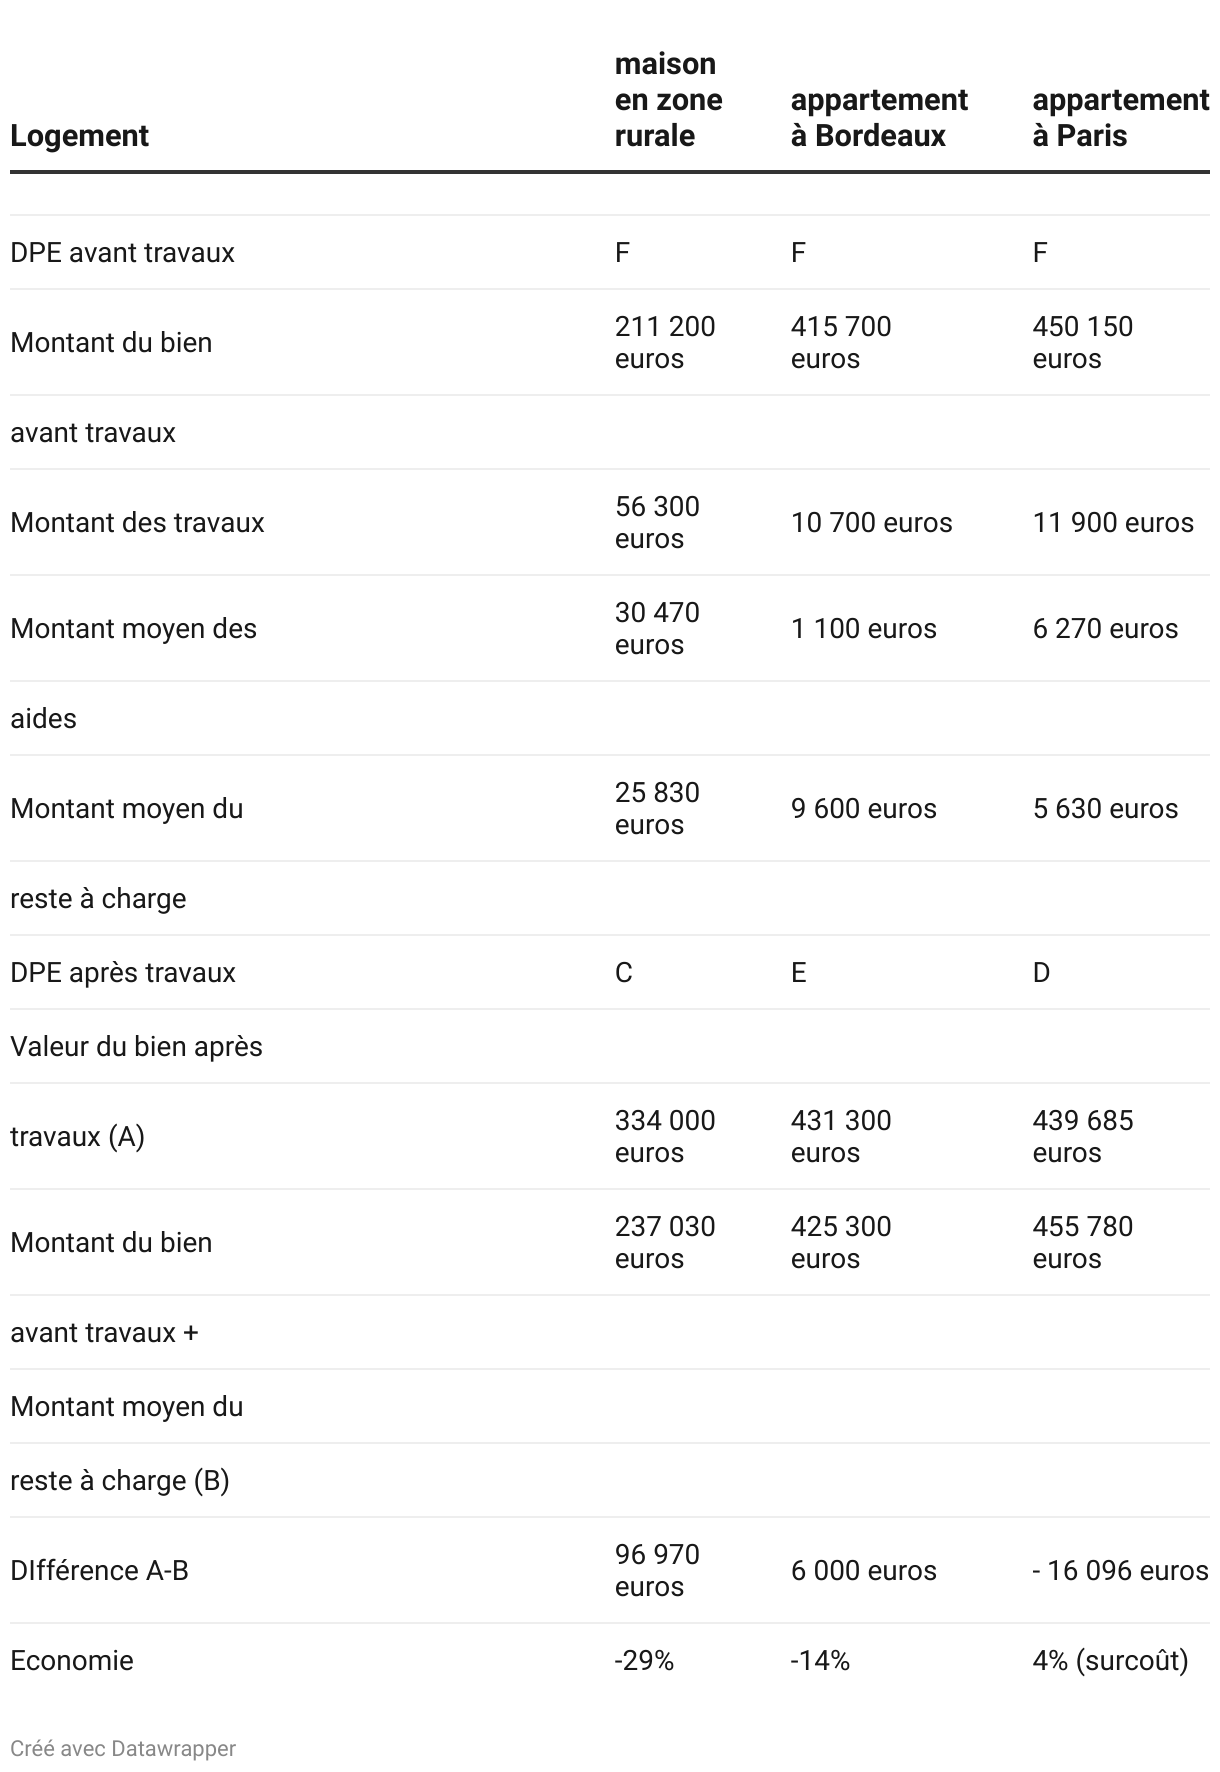The width and height of the screenshot is (1220, 1772).
Task: Click the 211 200 euros cell
Action: tap(665, 342)
